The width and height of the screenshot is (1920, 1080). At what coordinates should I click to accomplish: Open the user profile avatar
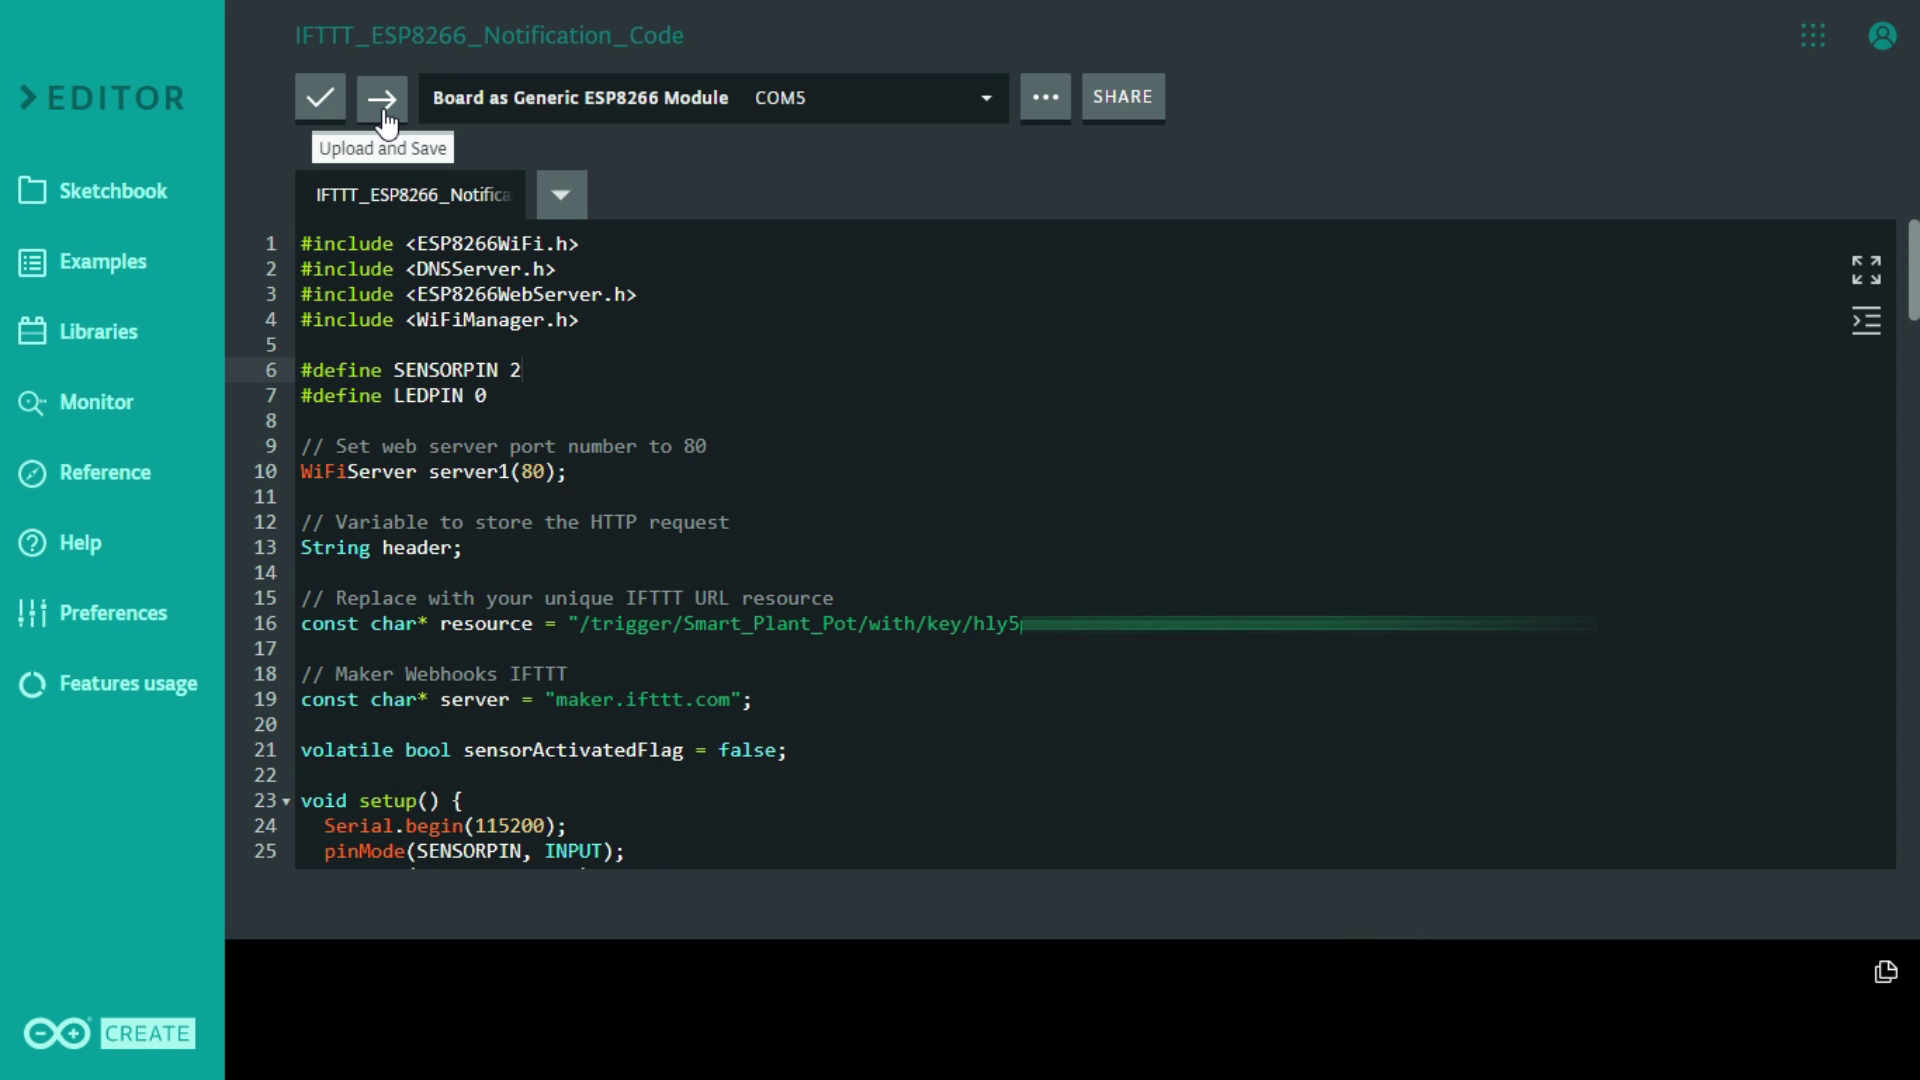pyautogui.click(x=1882, y=36)
